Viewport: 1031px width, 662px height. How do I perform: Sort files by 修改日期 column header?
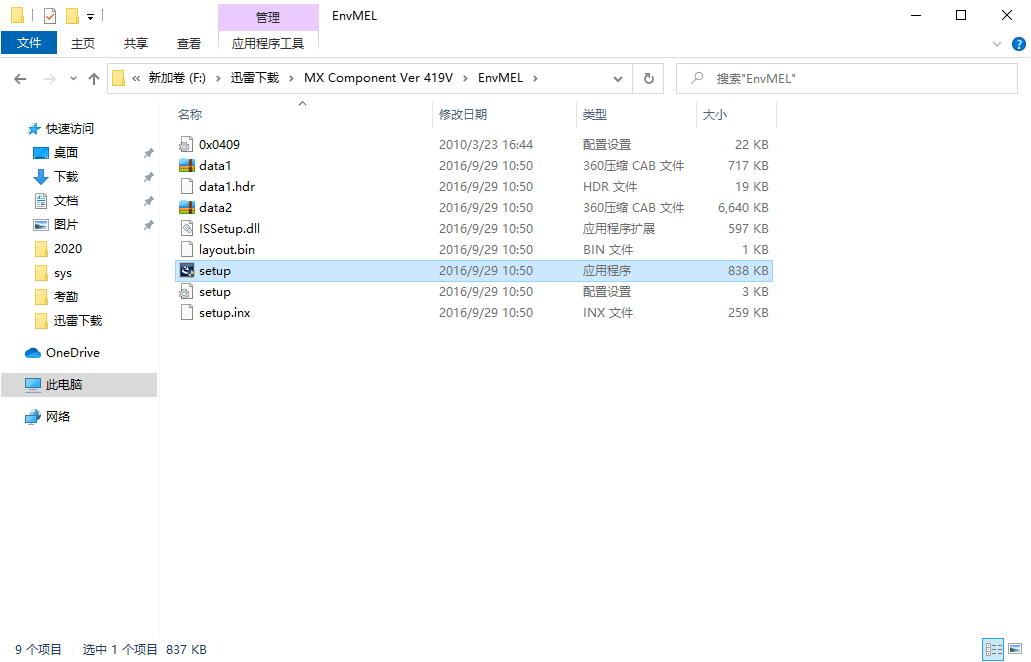463,115
